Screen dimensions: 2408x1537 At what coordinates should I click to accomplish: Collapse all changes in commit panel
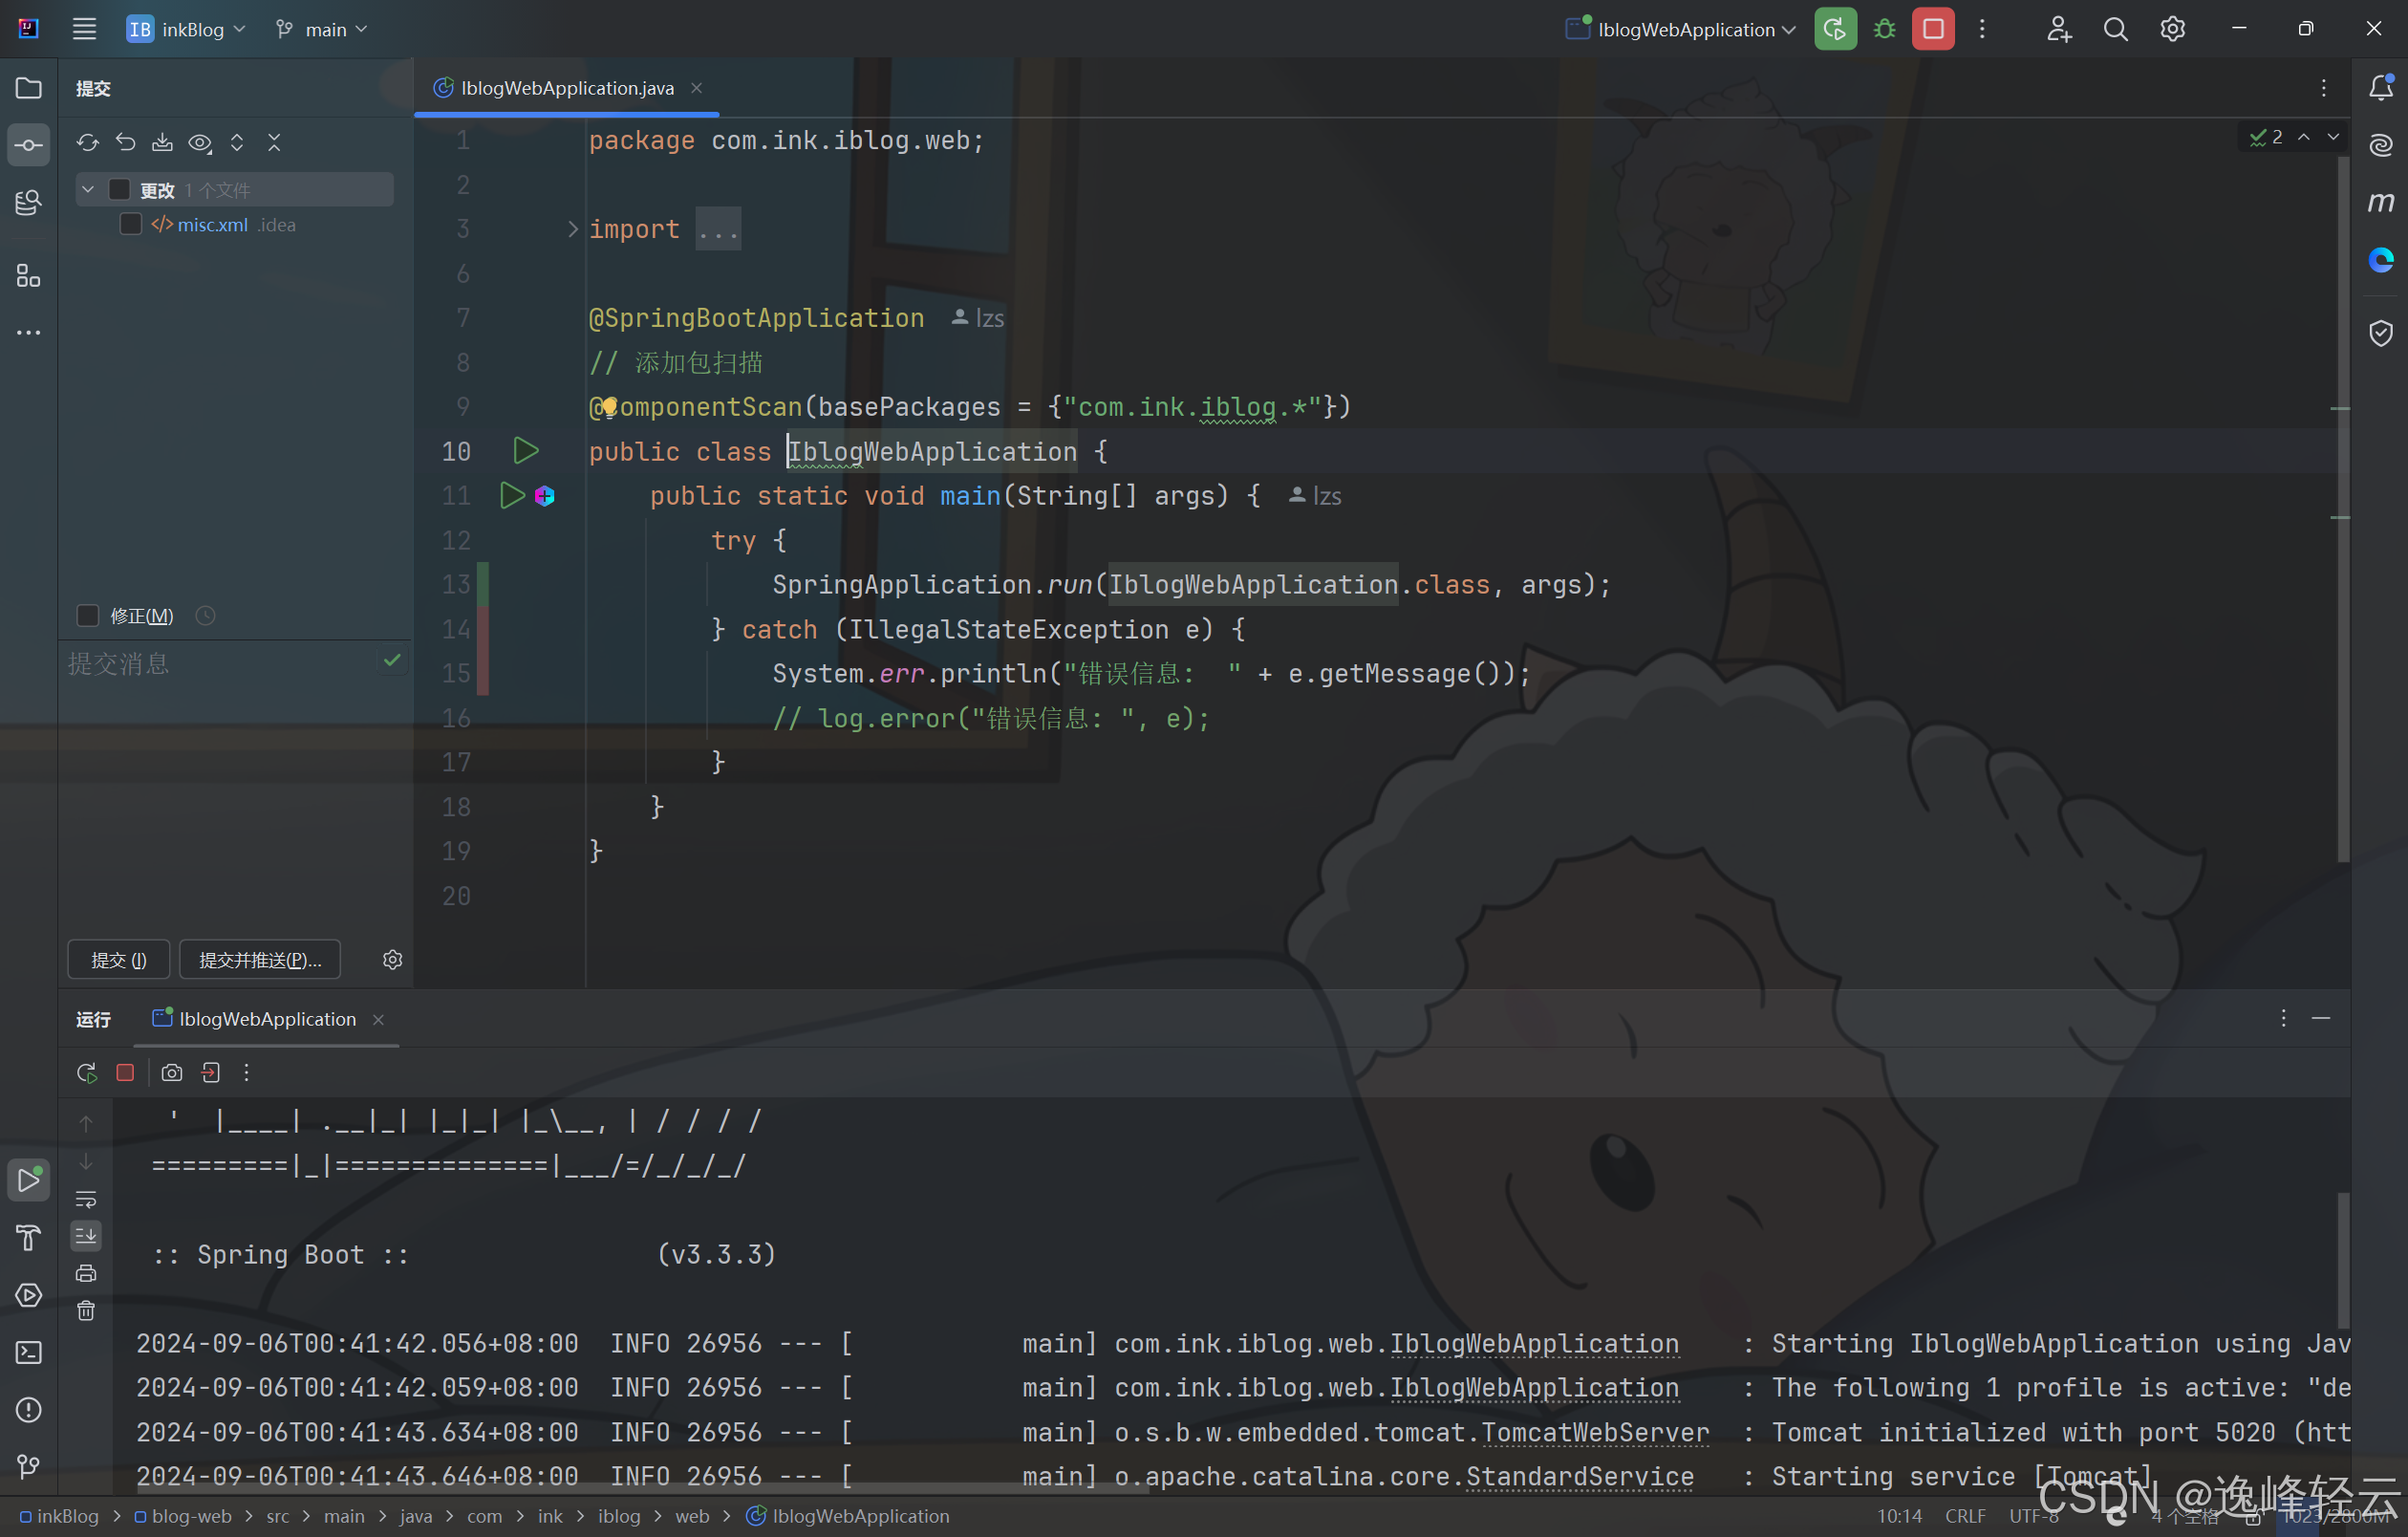(274, 143)
